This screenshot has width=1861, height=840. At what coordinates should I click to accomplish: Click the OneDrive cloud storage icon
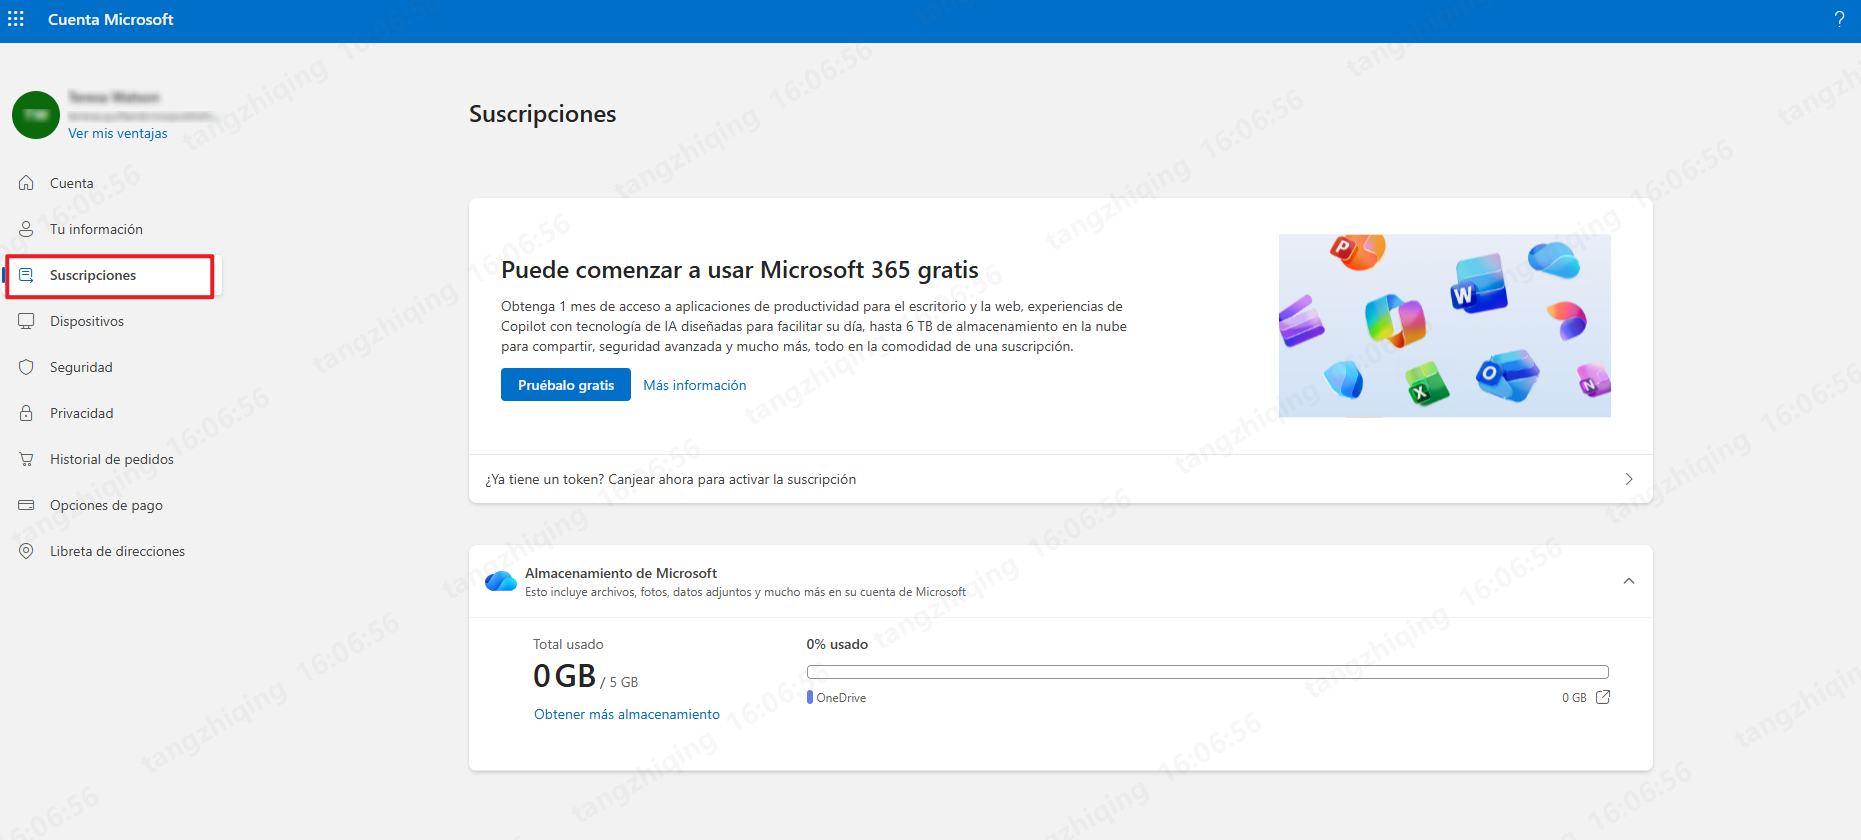[501, 581]
